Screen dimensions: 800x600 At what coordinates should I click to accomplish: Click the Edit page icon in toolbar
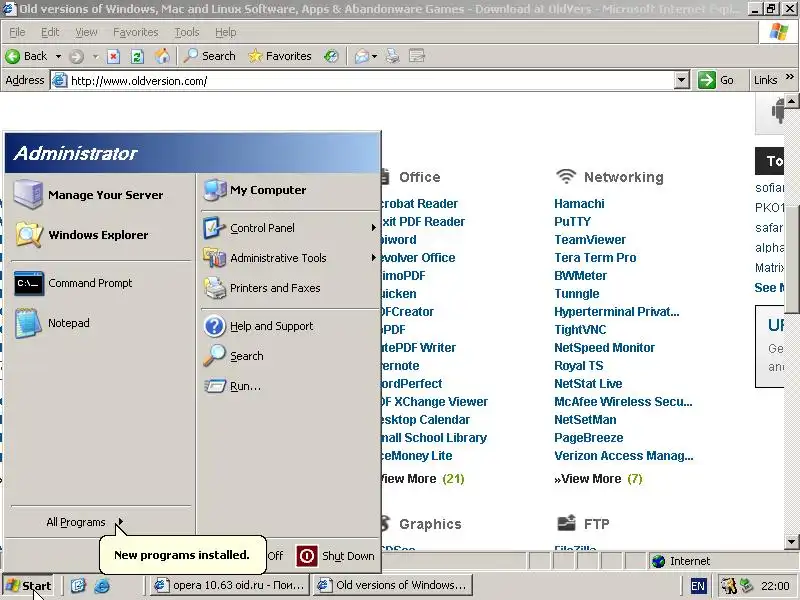tap(417, 56)
